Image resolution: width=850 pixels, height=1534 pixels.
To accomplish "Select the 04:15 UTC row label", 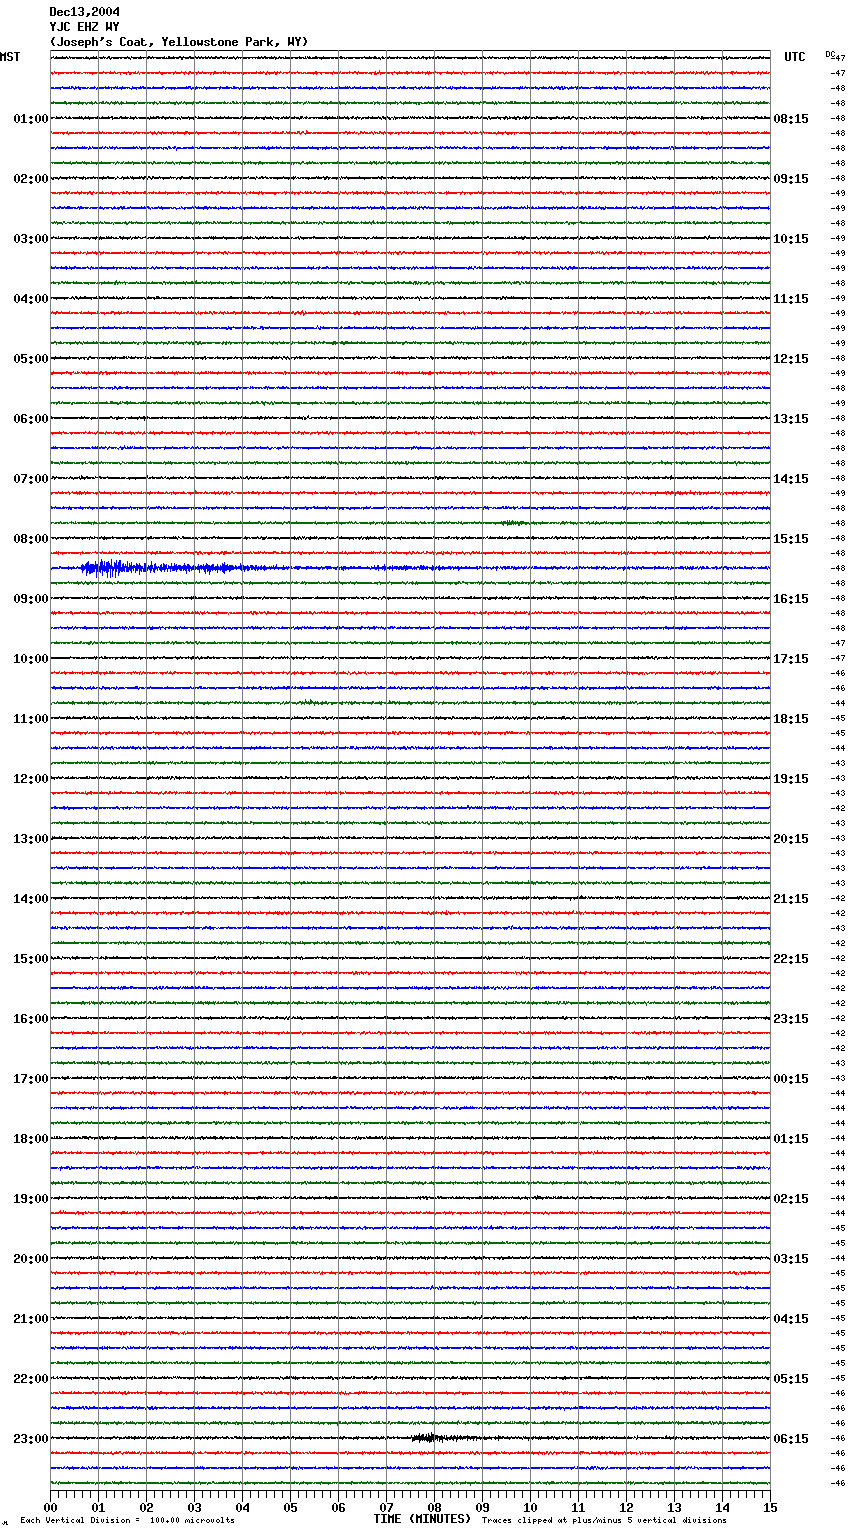I will point(791,1319).
